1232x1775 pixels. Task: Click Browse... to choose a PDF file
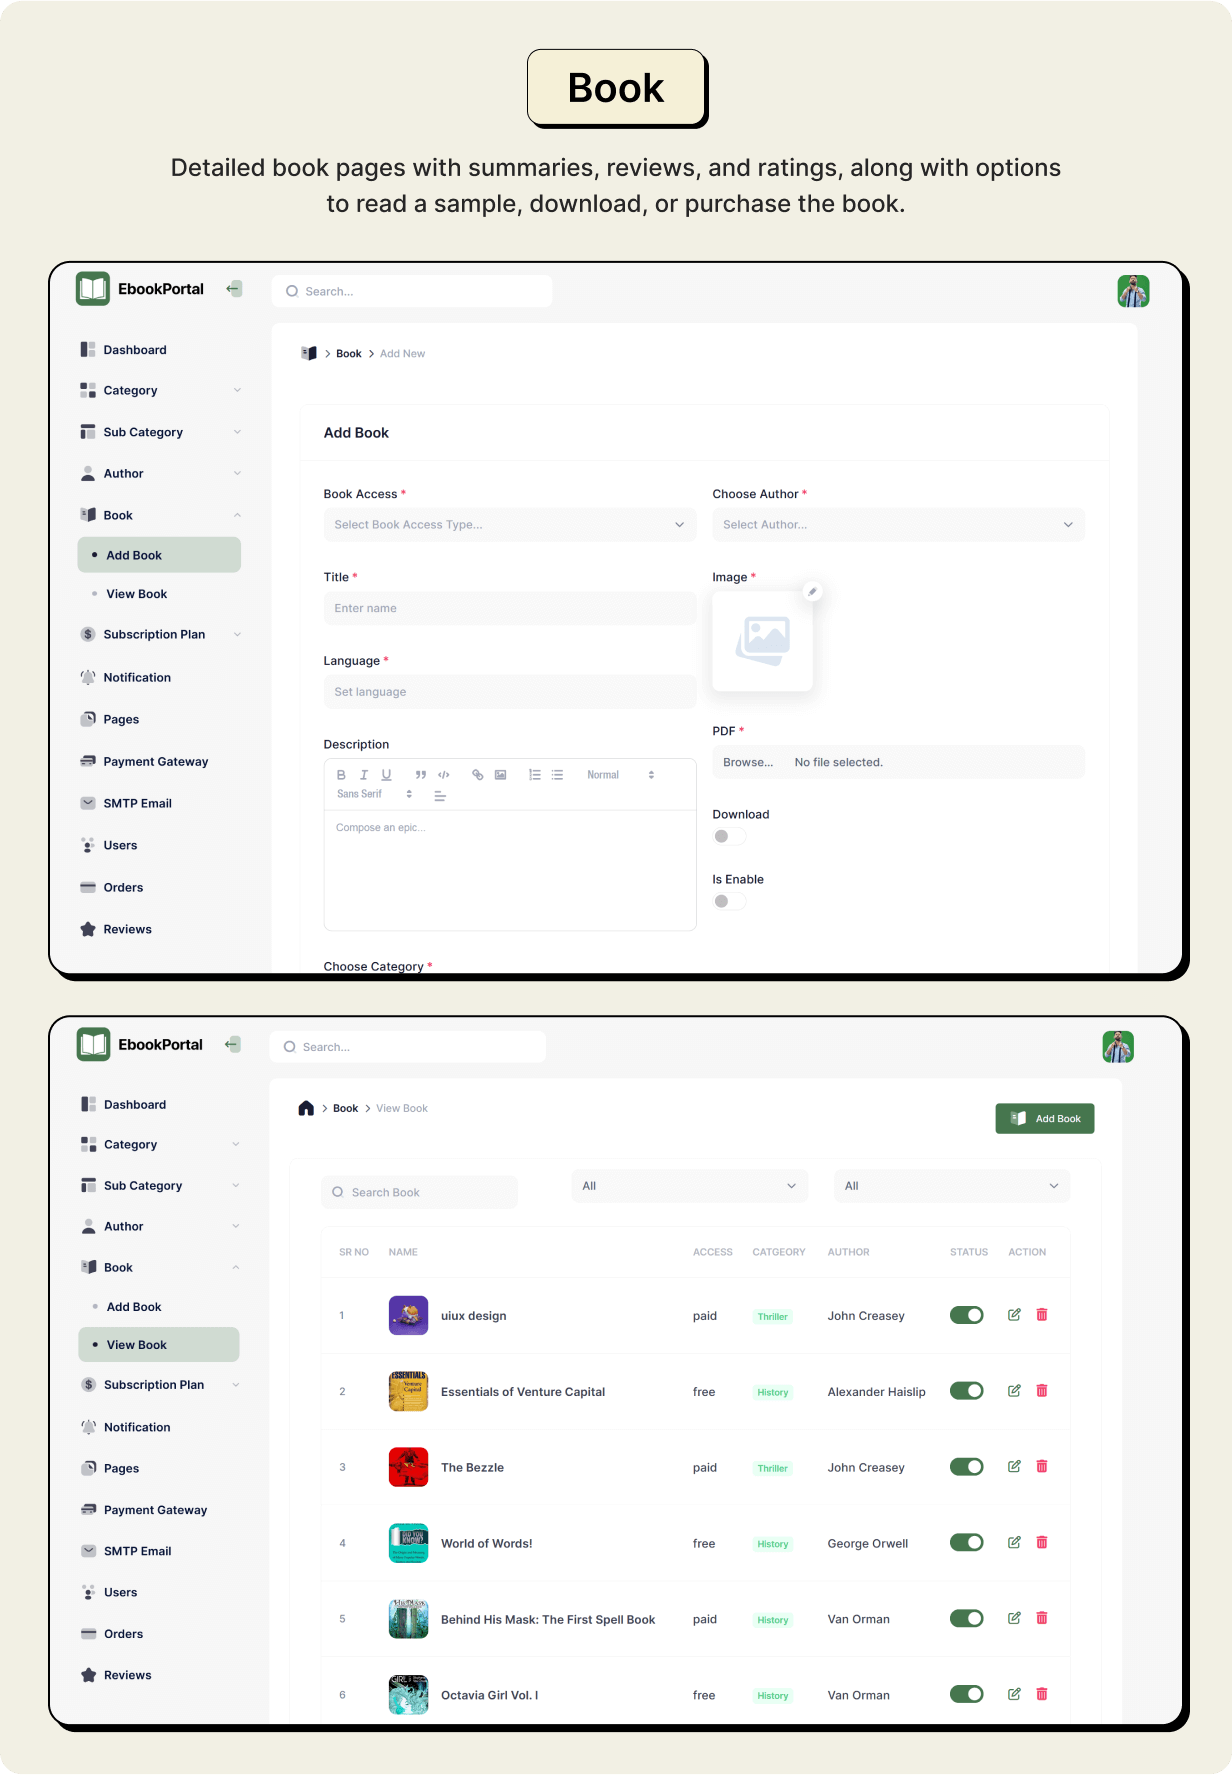pyautogui.click(x=748, y=762)
